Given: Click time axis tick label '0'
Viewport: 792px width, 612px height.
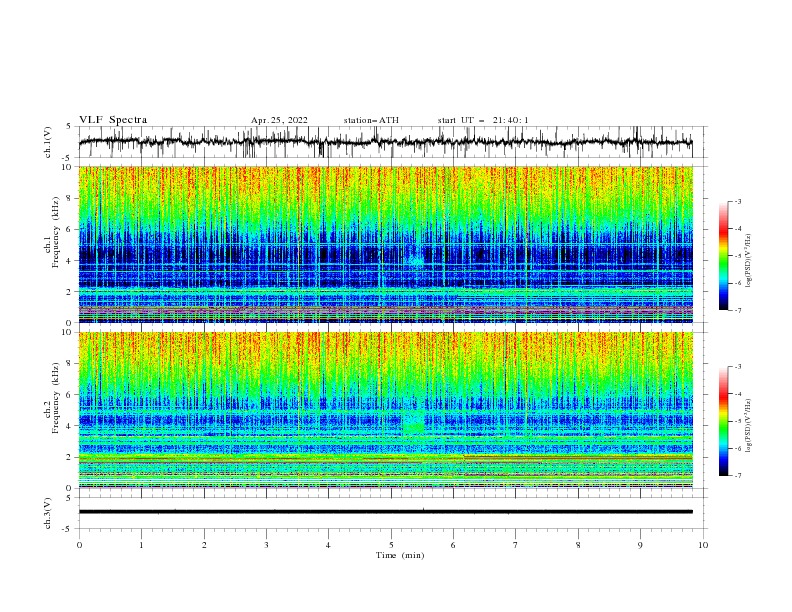Looking at the screenshot, I should click(79, 545).
